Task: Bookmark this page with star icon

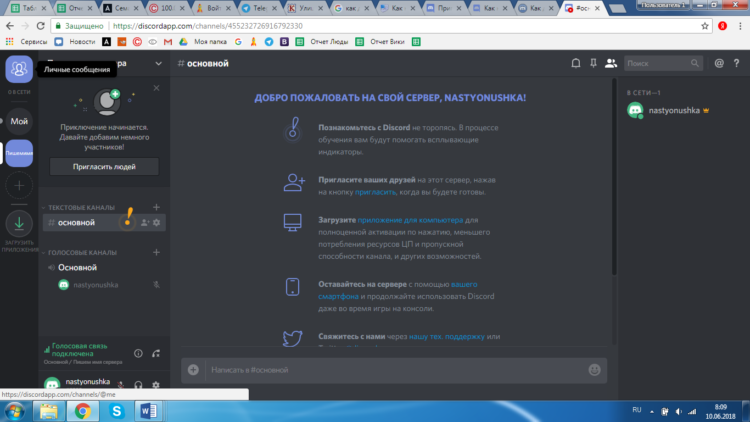Action: click(x=705, y=26)
